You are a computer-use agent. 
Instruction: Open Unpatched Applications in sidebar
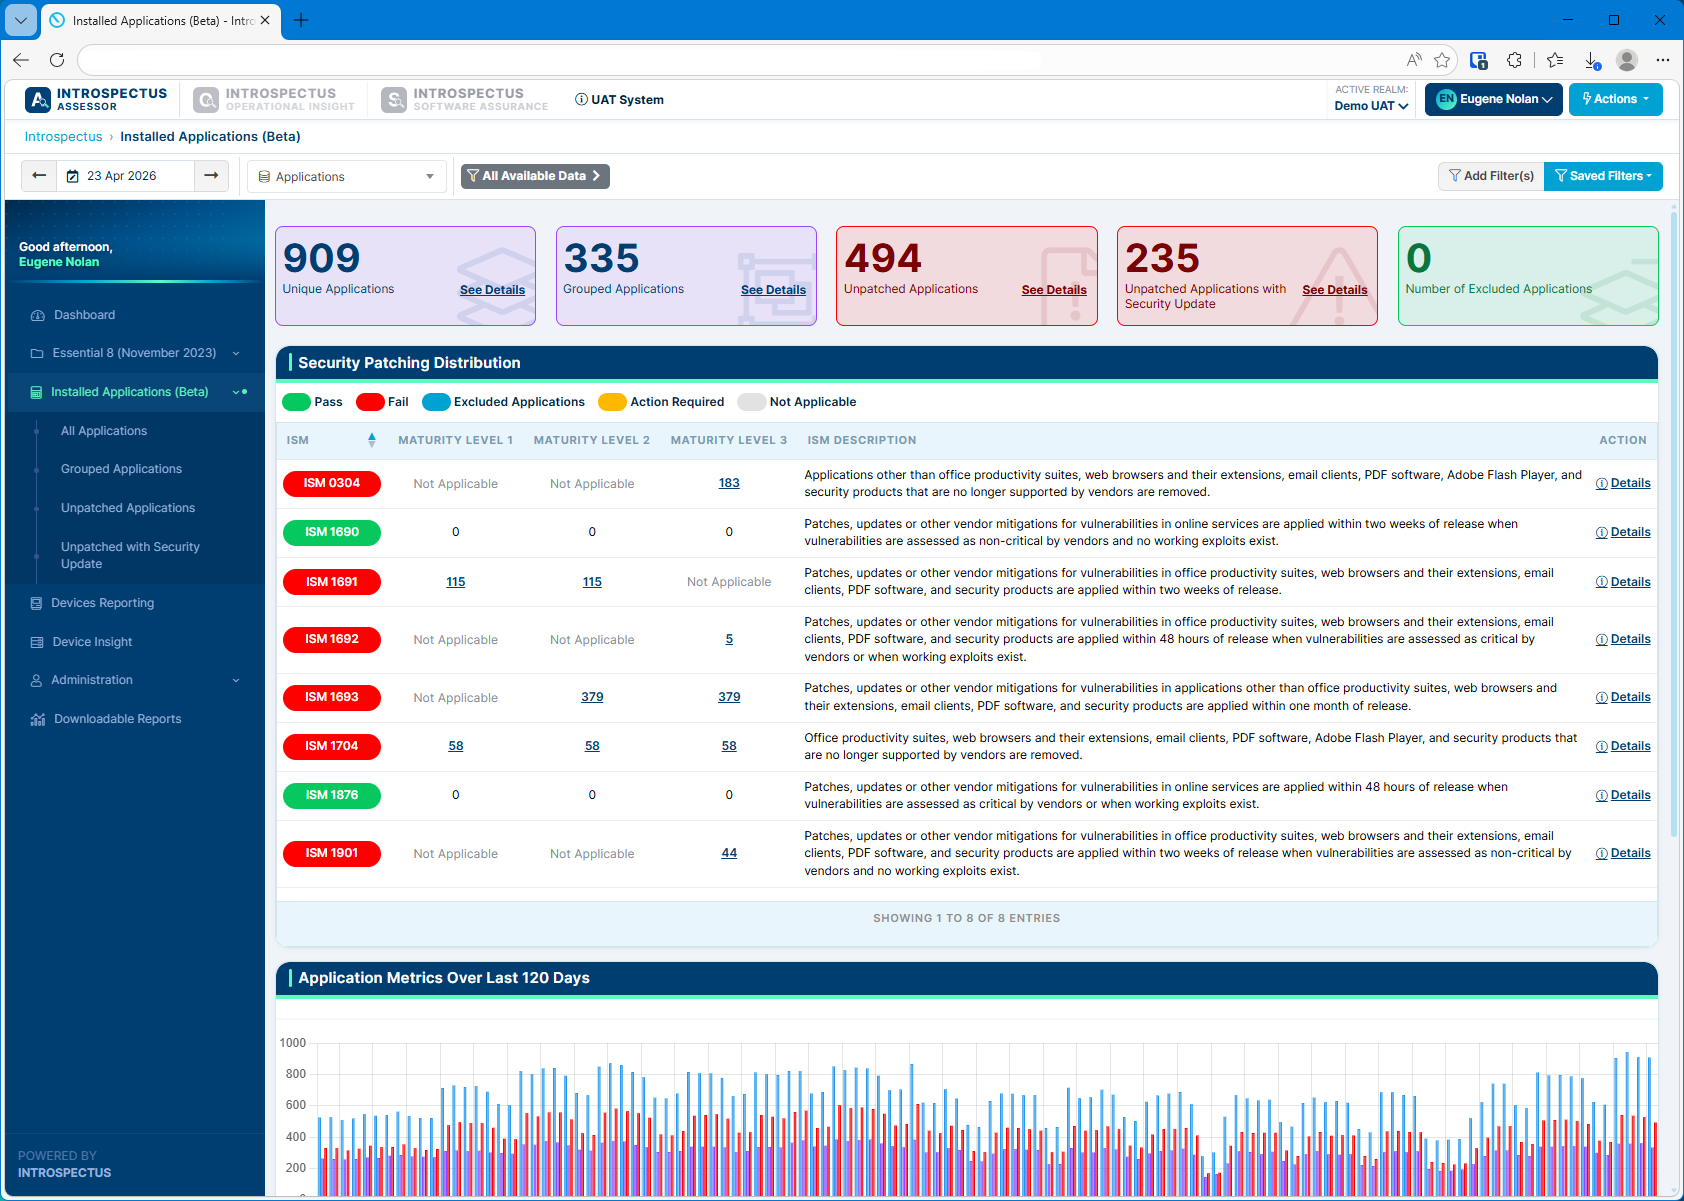128,508
